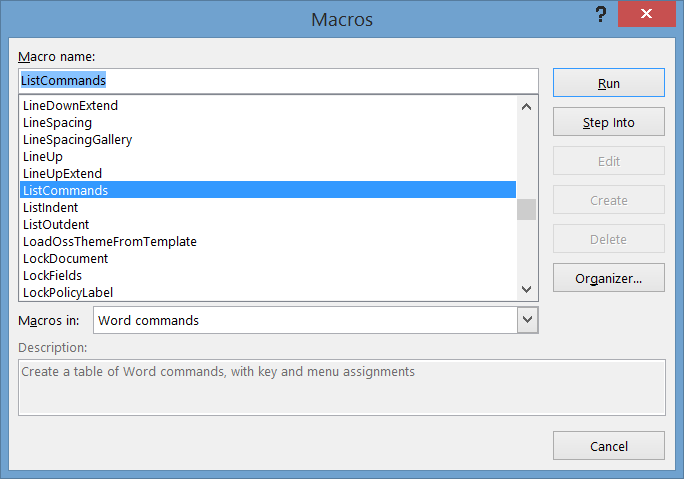Screen dimensions: 684x479
Task: Click the Step Into button
Action: point(609,122)
